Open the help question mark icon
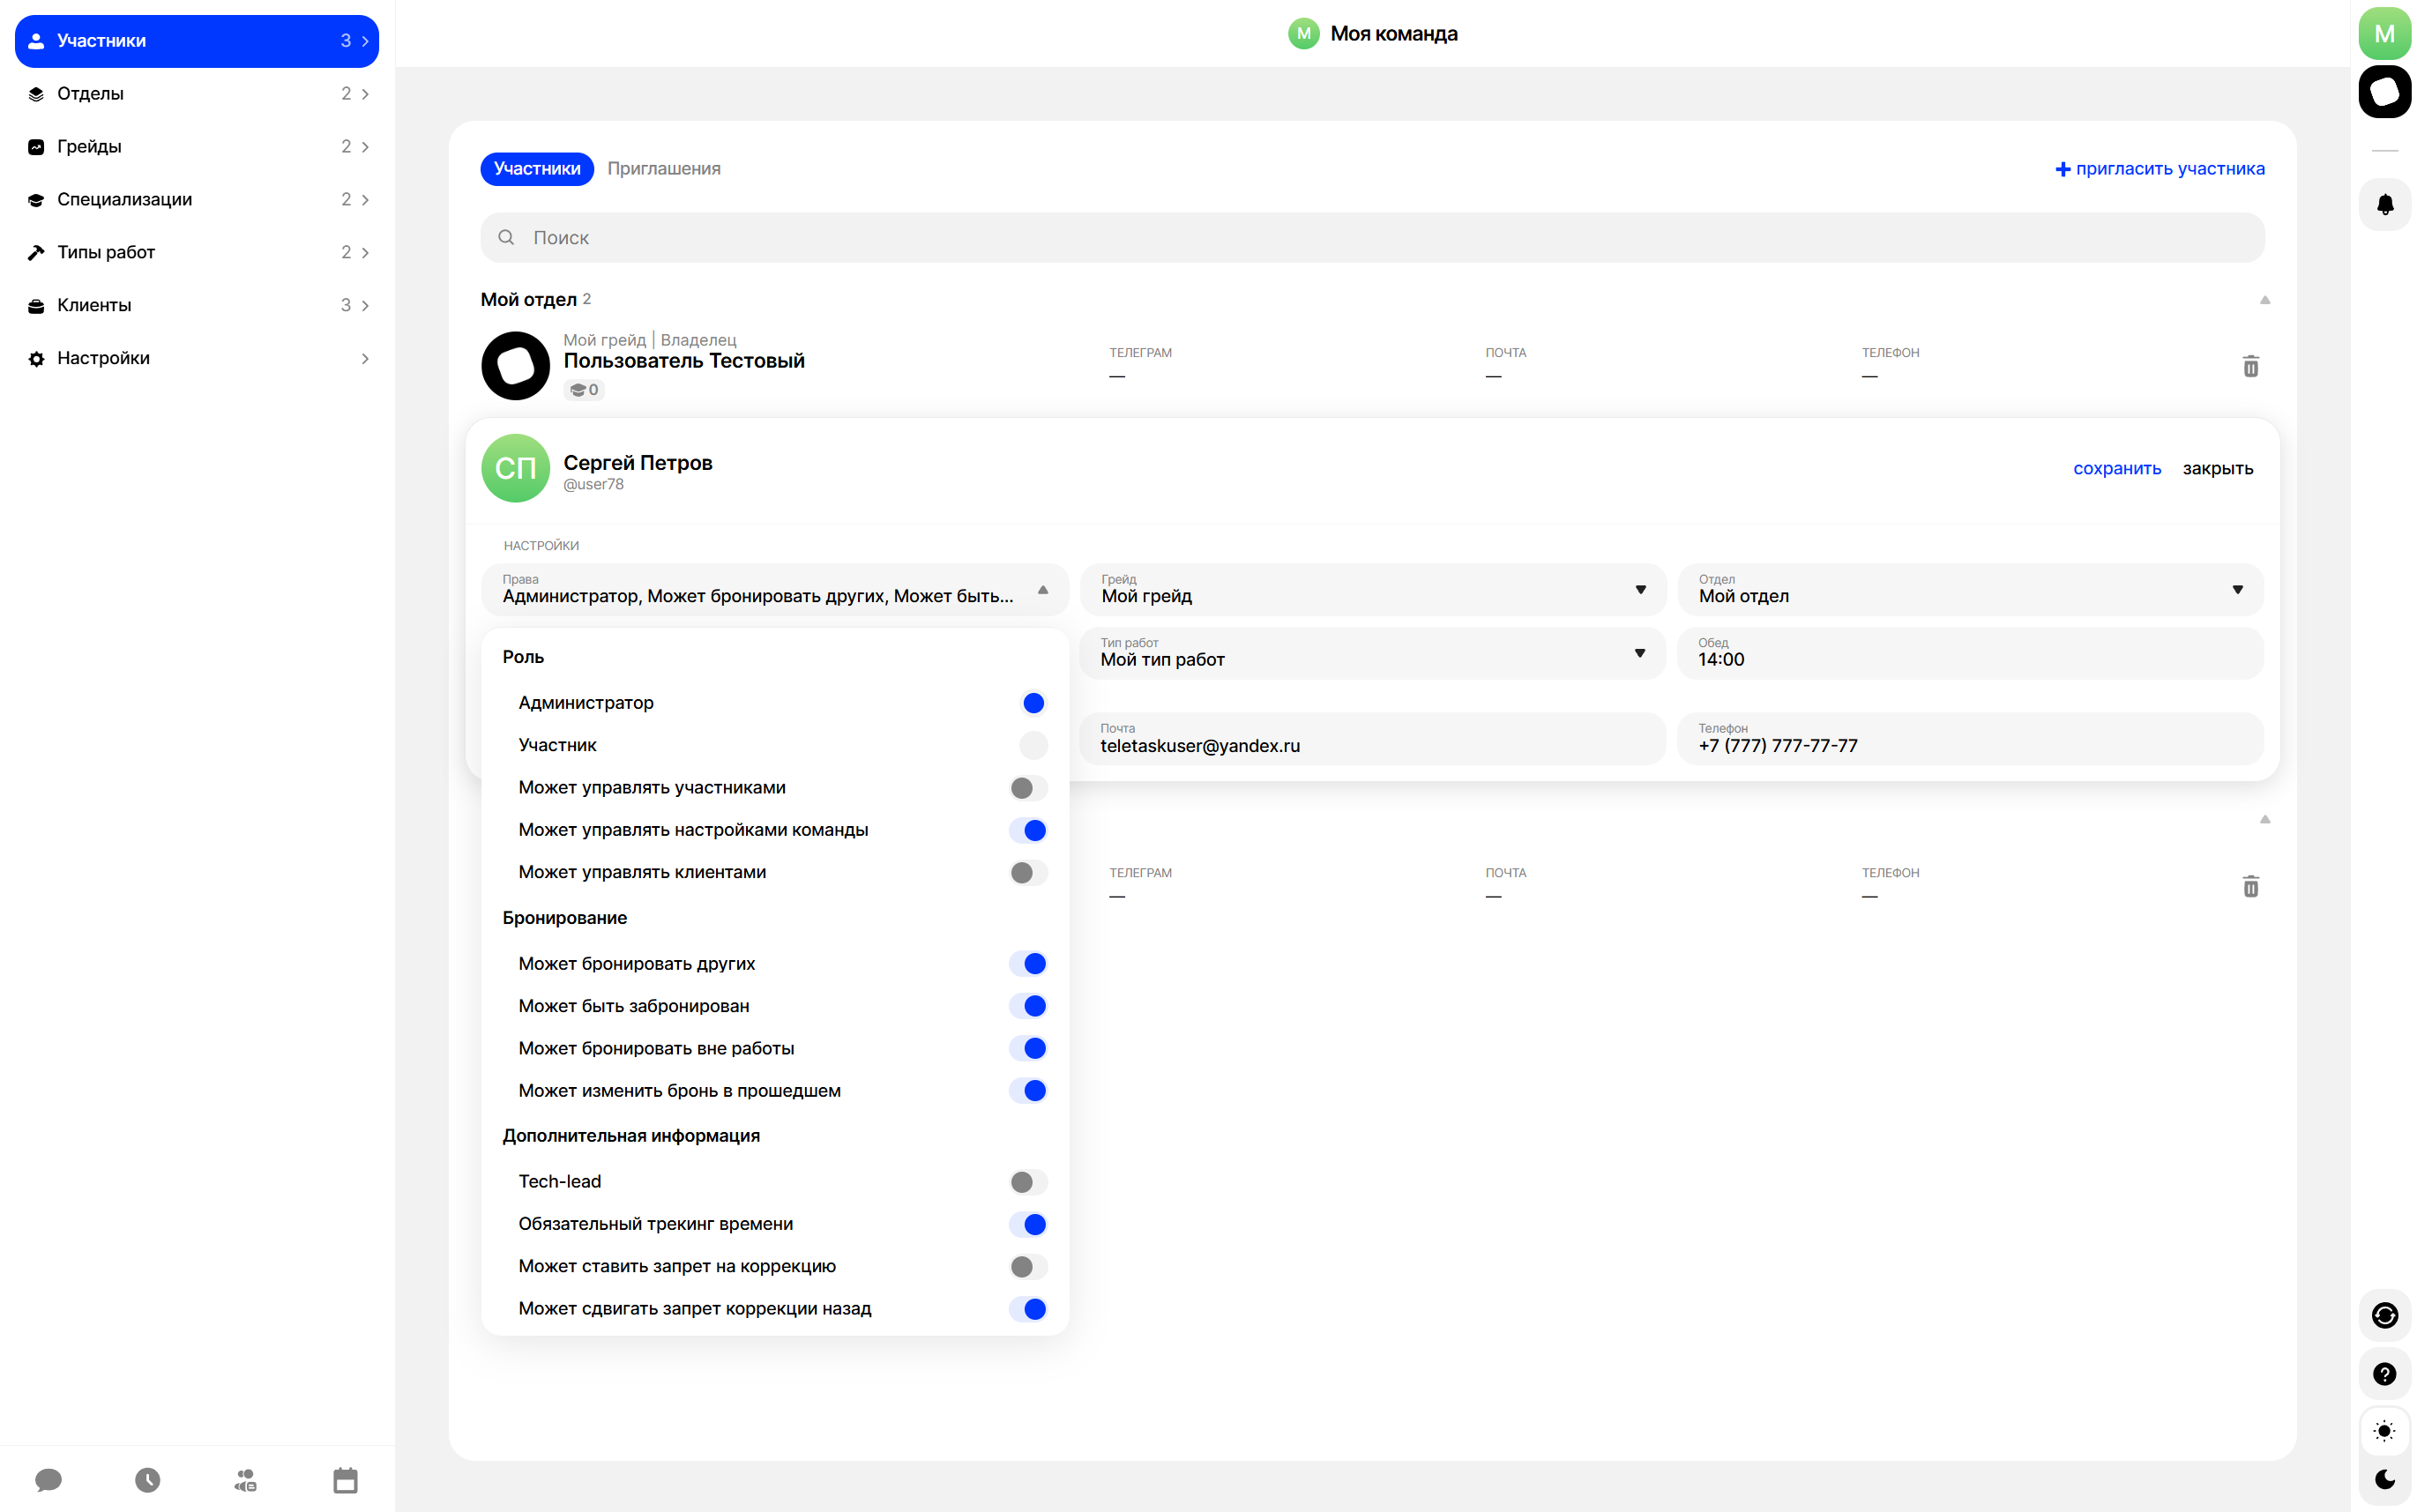The width and height of the screenshot is (2417, 1512). pyautogui.click(x=2384, y=1374)
